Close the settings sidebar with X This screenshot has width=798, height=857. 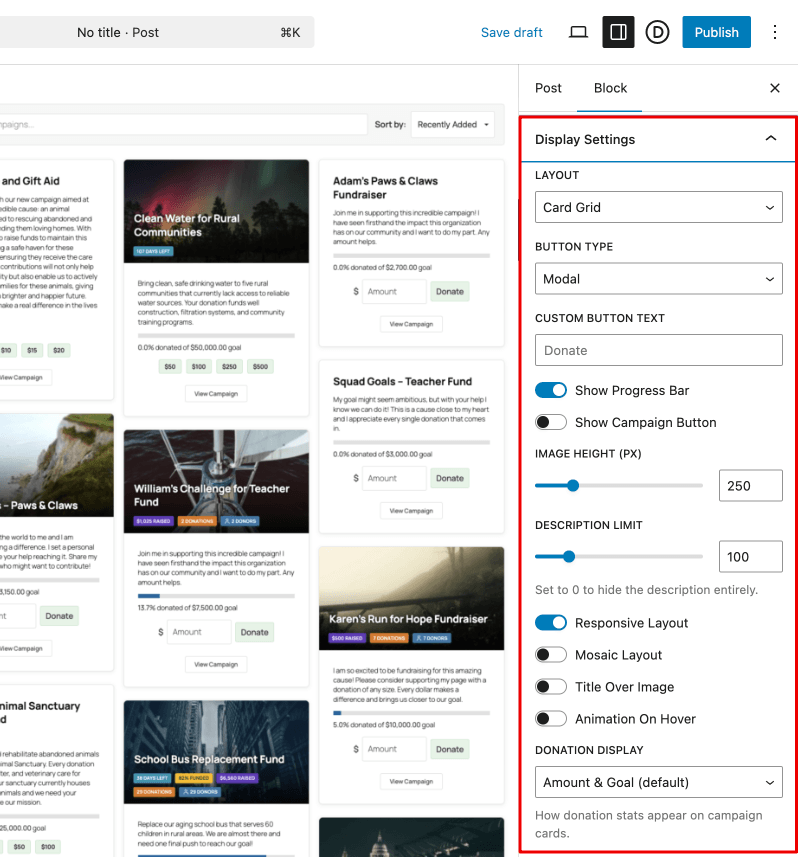point(774,88)
